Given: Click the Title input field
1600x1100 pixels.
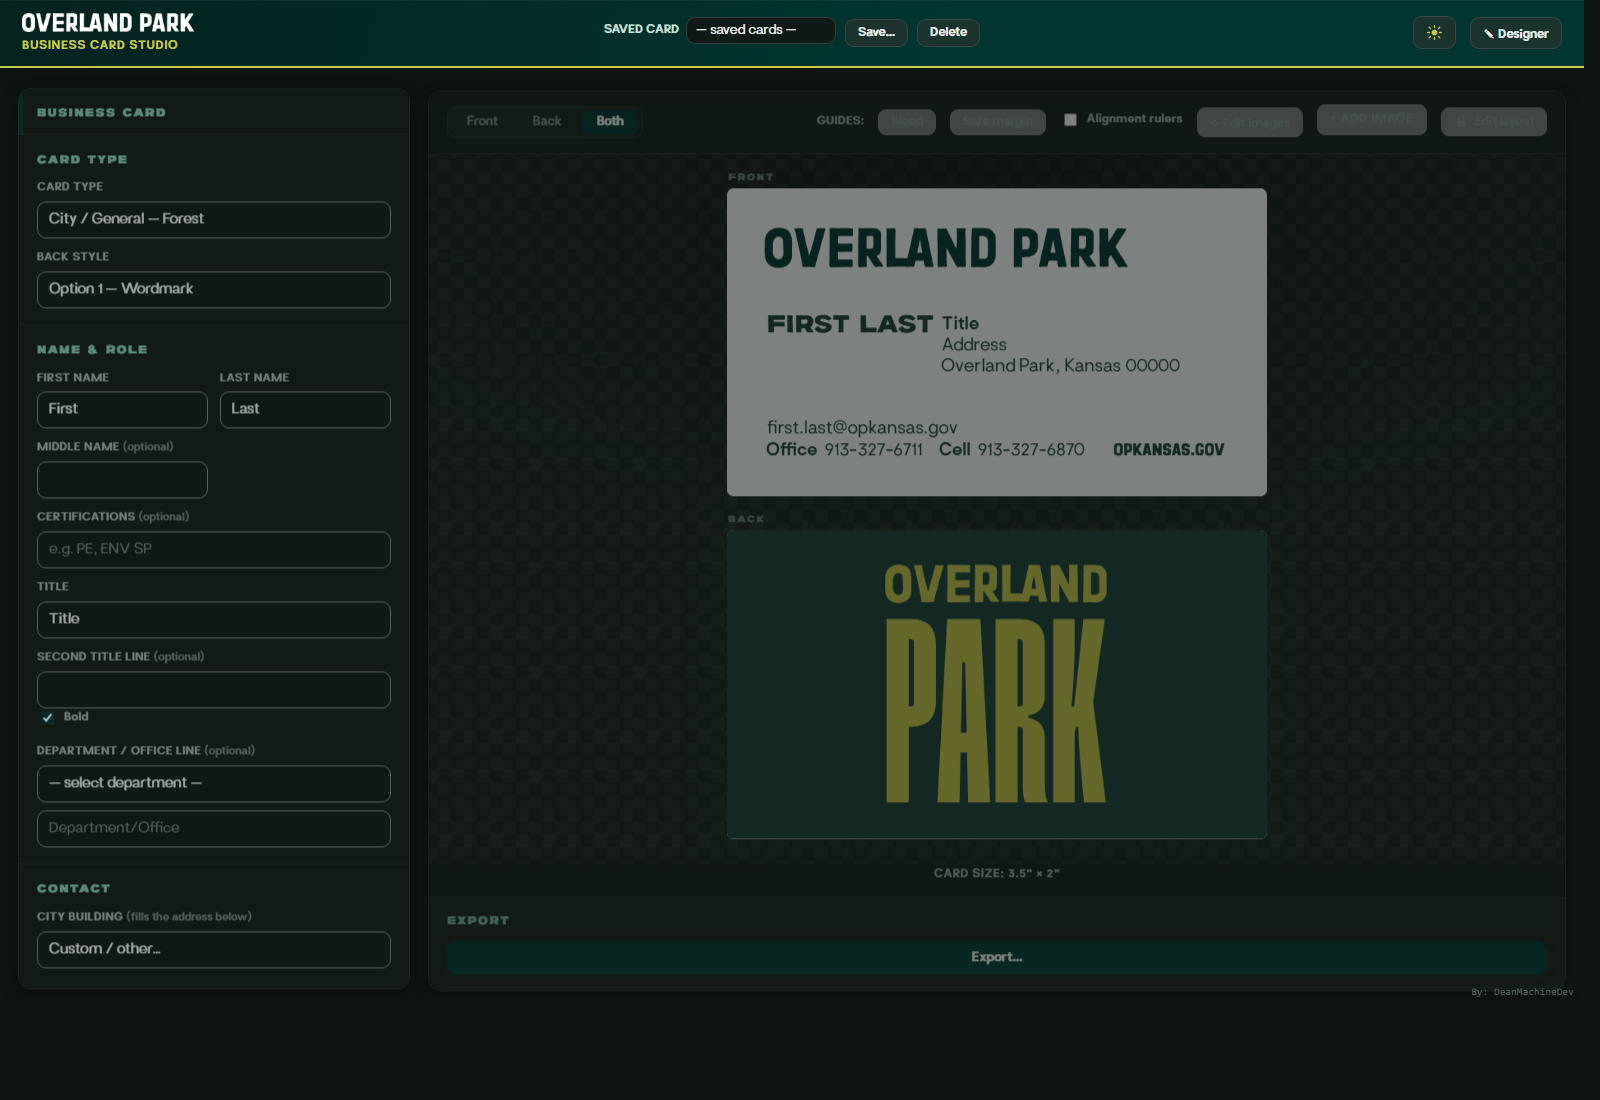Looking at the screenshot, I should (x=214, y=620).
